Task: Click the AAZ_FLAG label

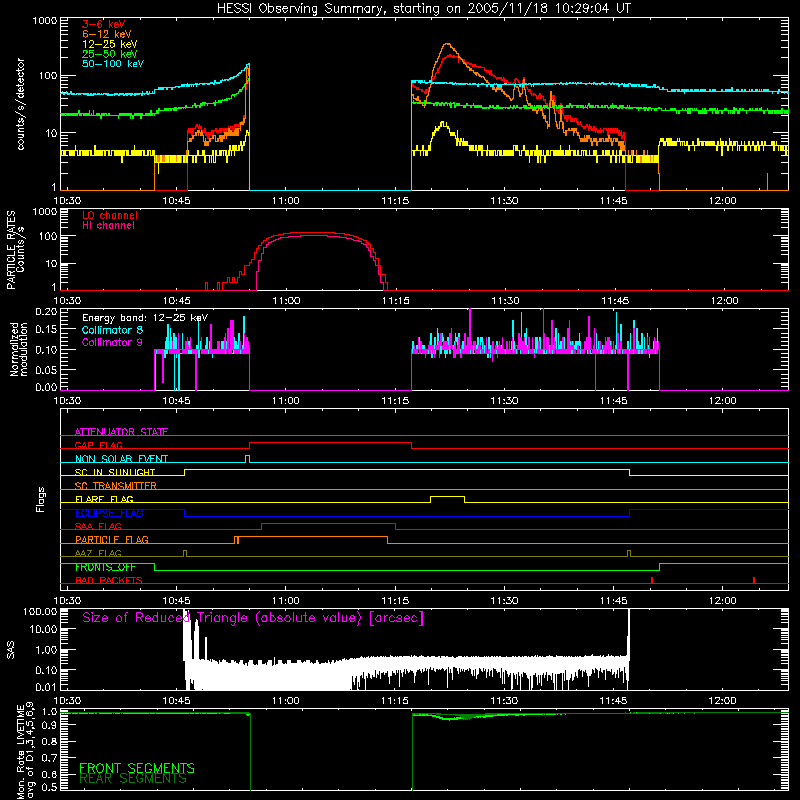Action: click(x=98, y=553)
